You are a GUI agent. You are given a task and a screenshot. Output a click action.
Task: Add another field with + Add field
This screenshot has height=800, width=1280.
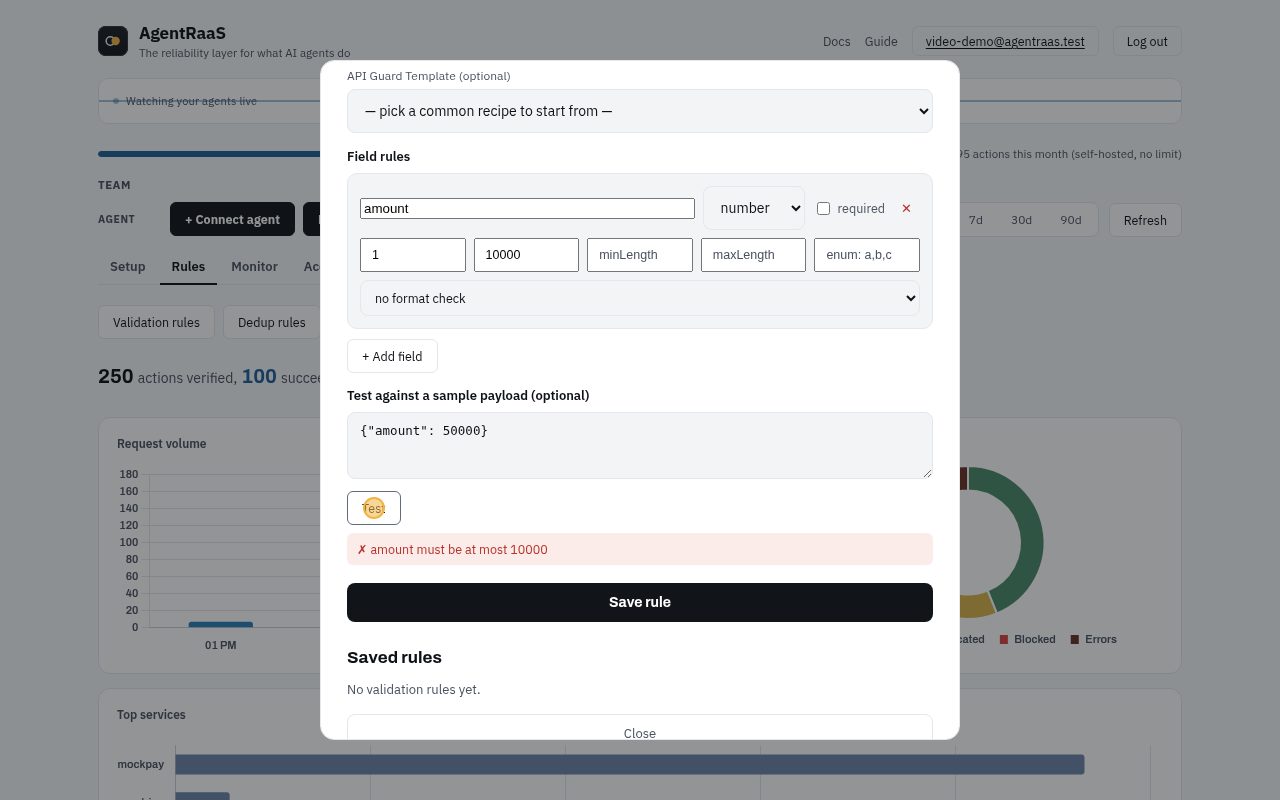coord(392,356)
